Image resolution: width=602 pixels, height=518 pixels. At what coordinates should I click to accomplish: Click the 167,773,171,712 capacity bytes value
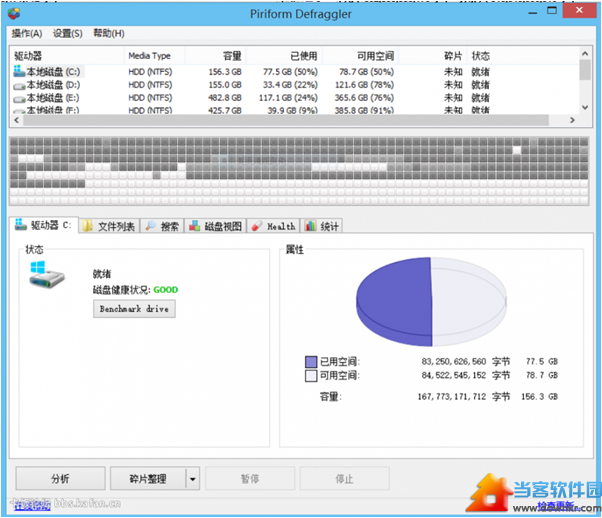[452, 397]
